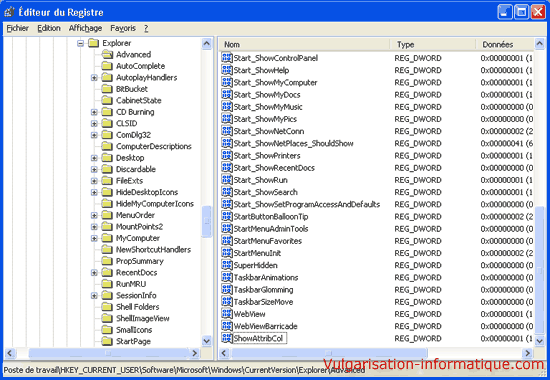
Task: Click the folder icon of BitBucket
Action: click(107, 89)
